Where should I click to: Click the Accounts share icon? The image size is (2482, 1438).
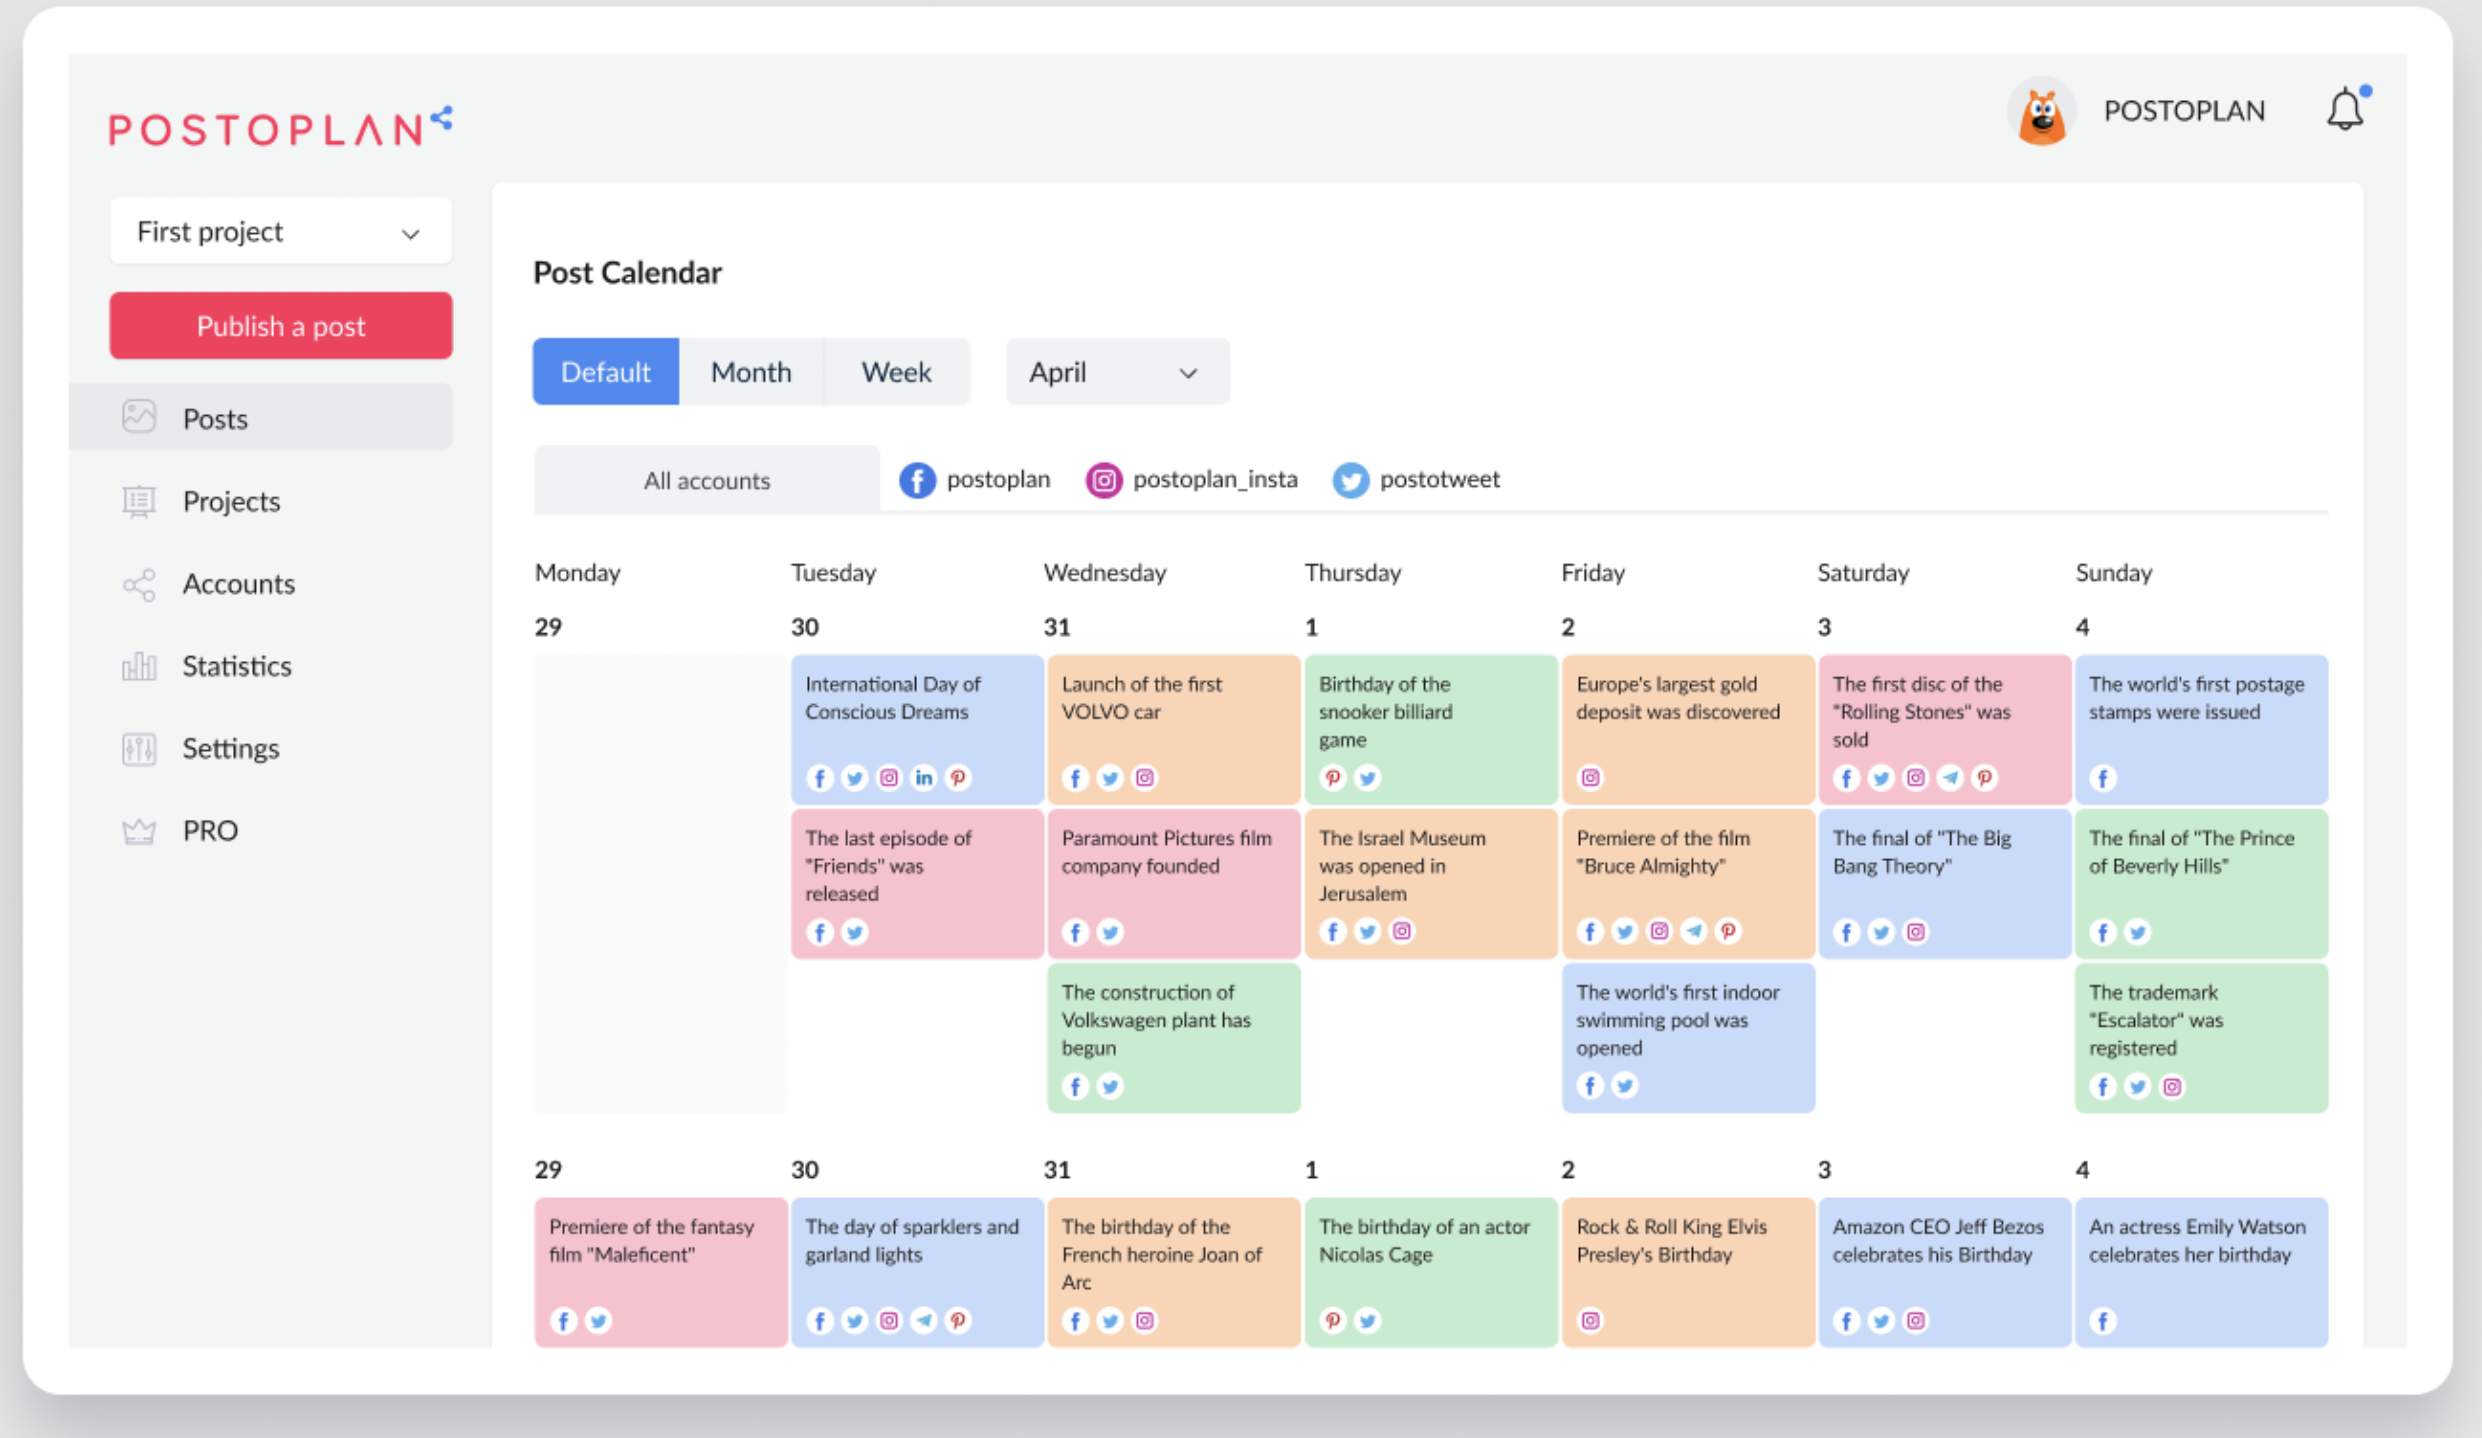click(139, 584)
